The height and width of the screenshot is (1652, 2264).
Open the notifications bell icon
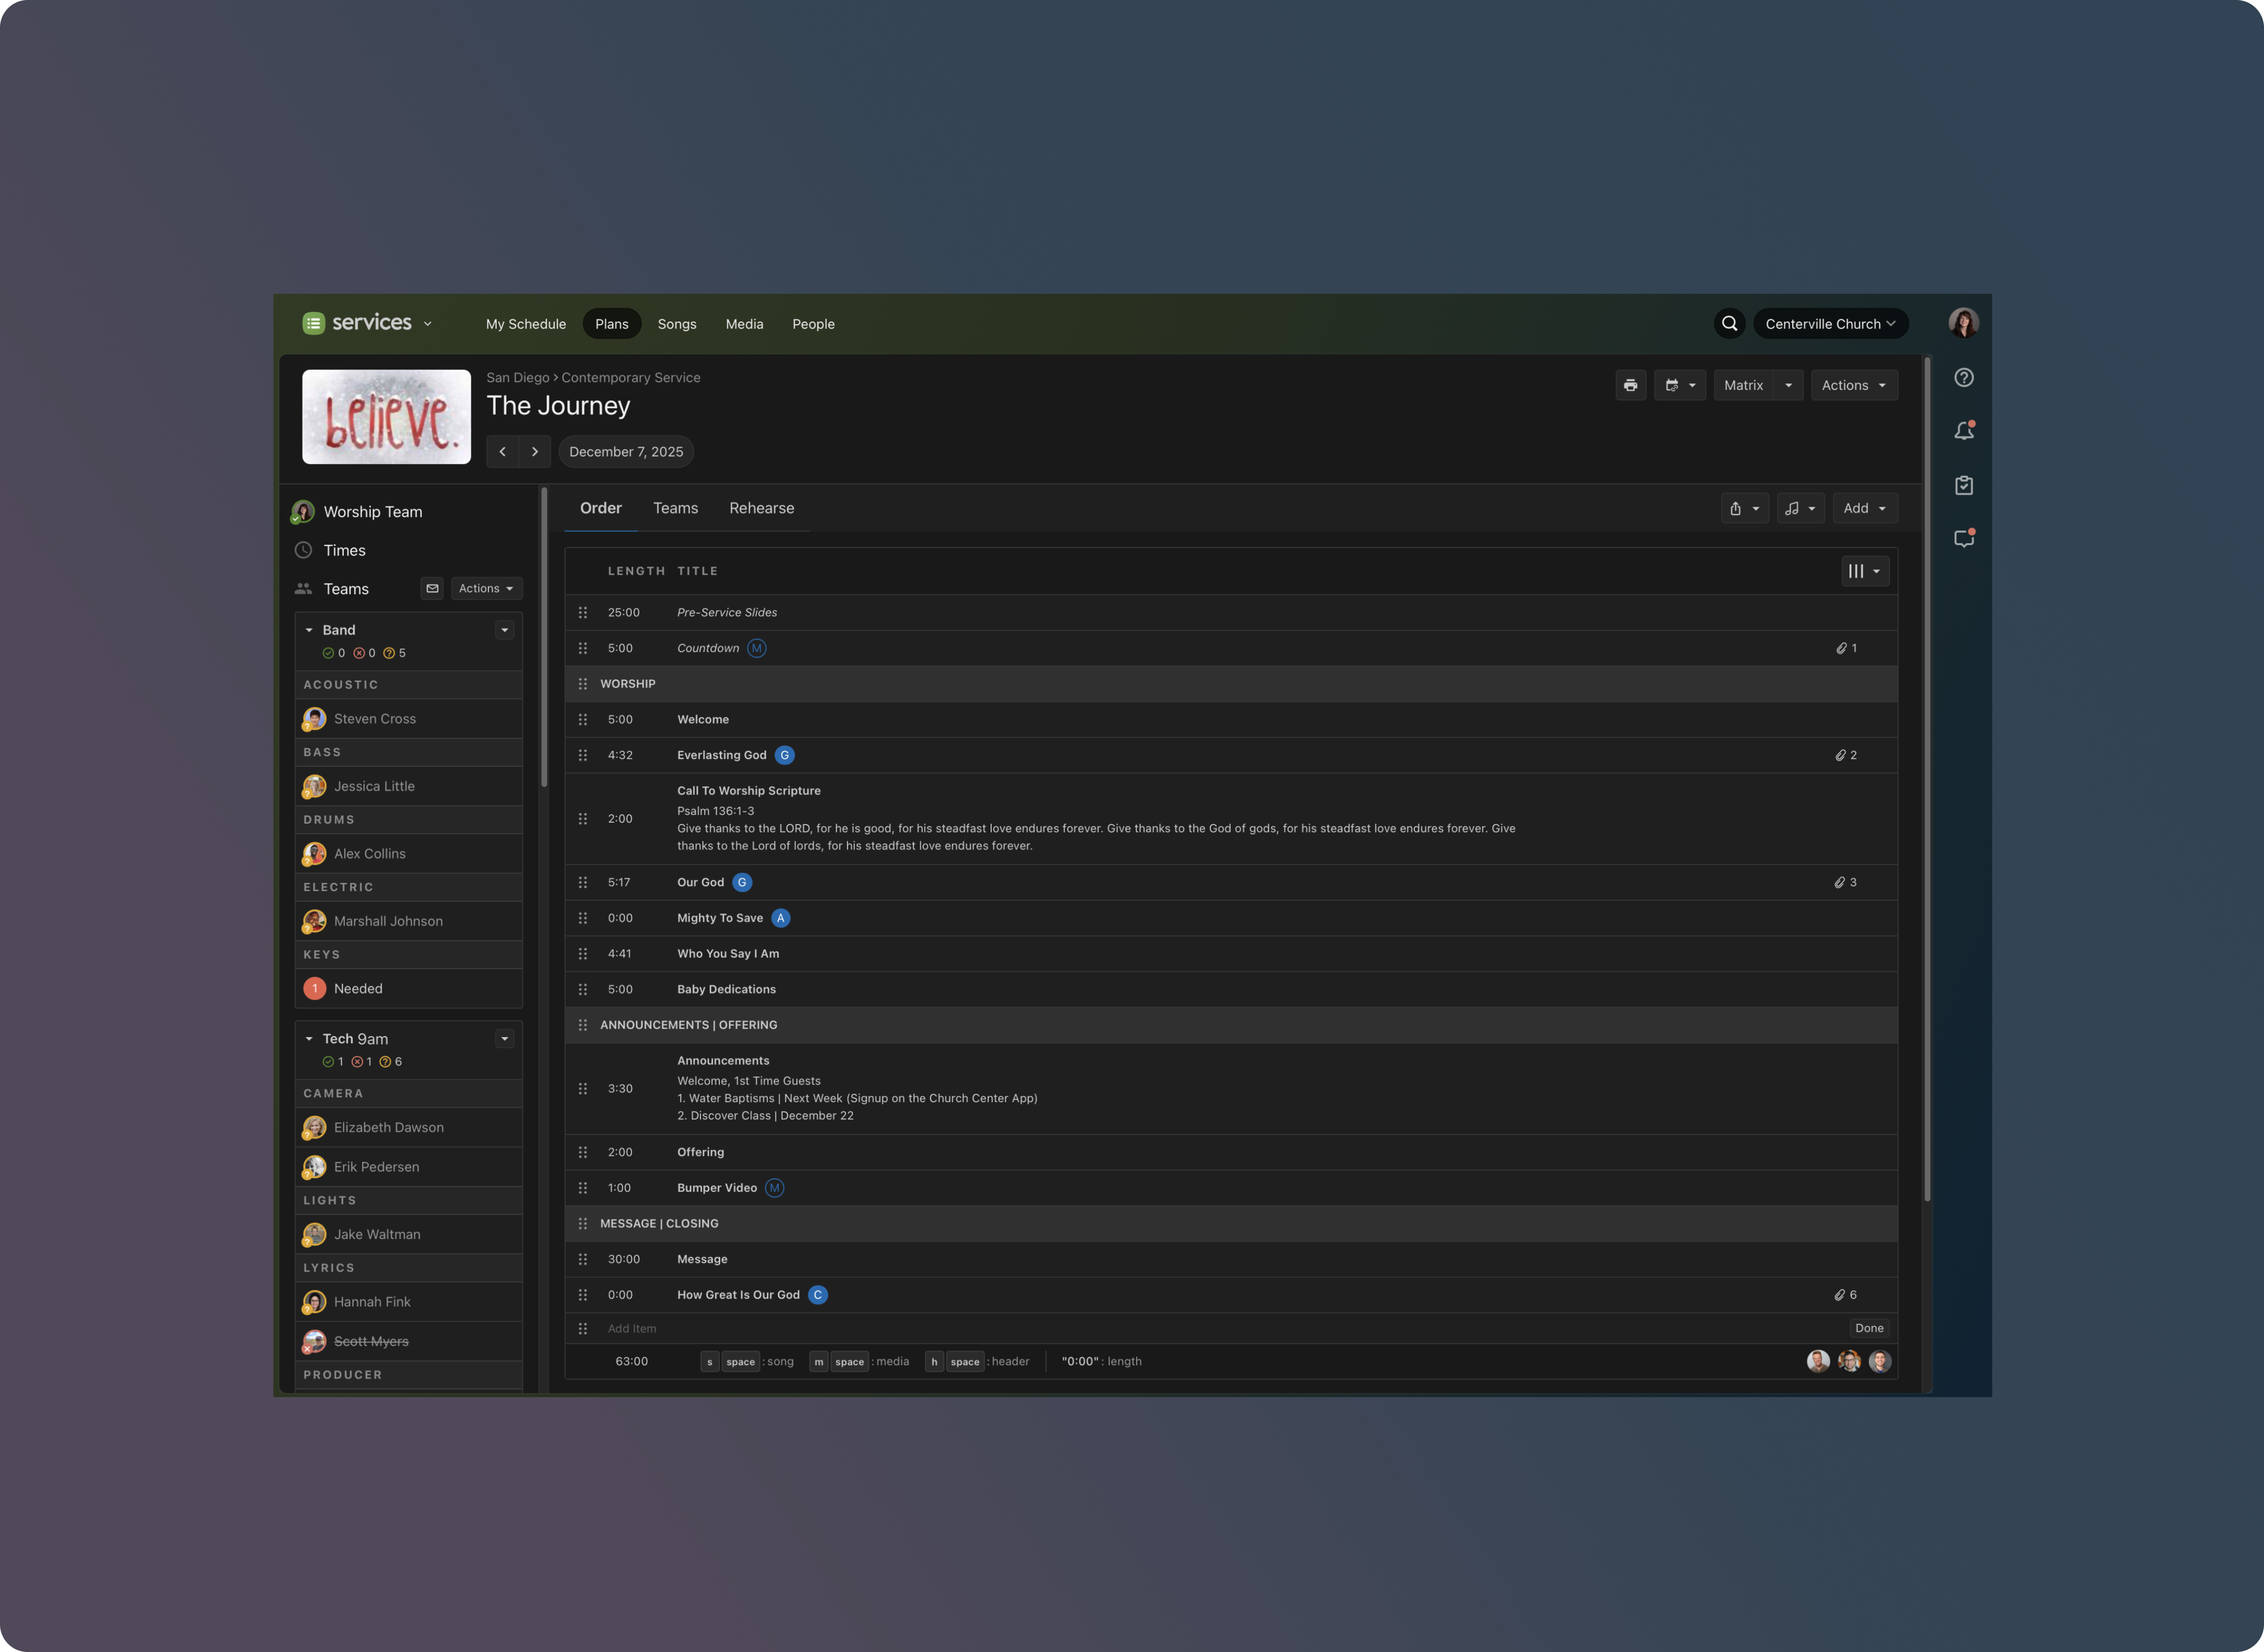click(x=1963, y=431)
